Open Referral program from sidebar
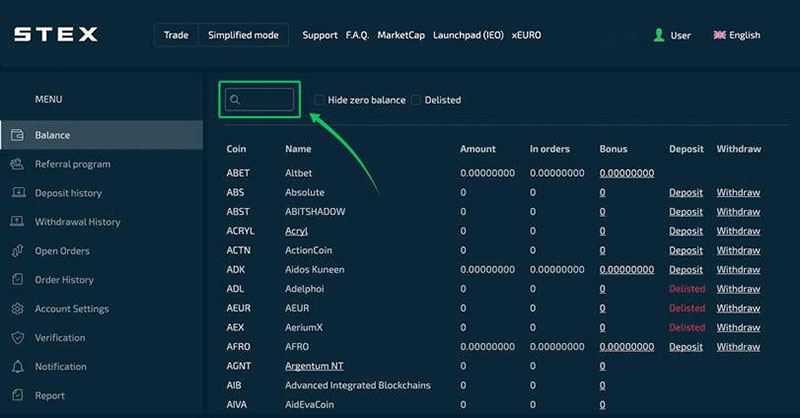Image resolution: width=800 pixels, height=418 pixels. coord(72,164)
